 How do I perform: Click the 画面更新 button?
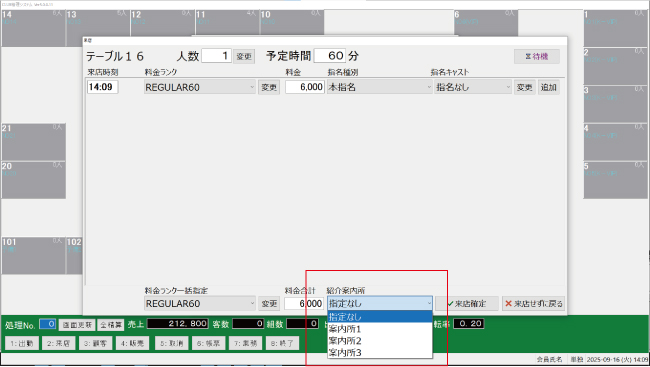pos(77,325)
